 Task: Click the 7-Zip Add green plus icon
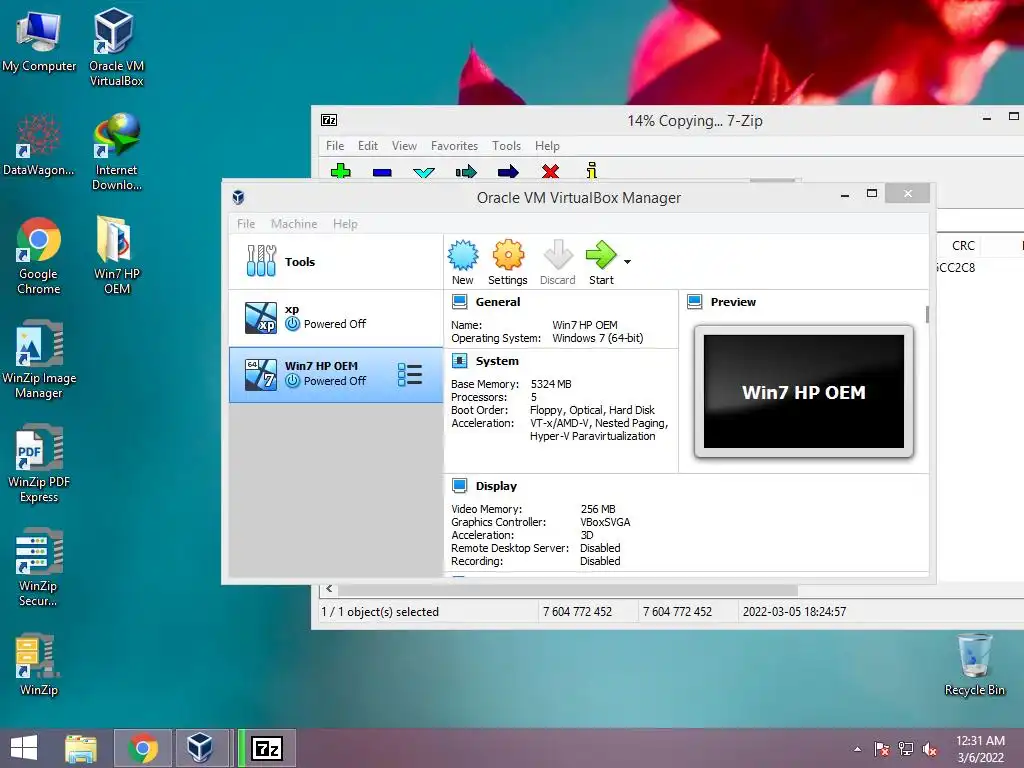tap(341, 172)
